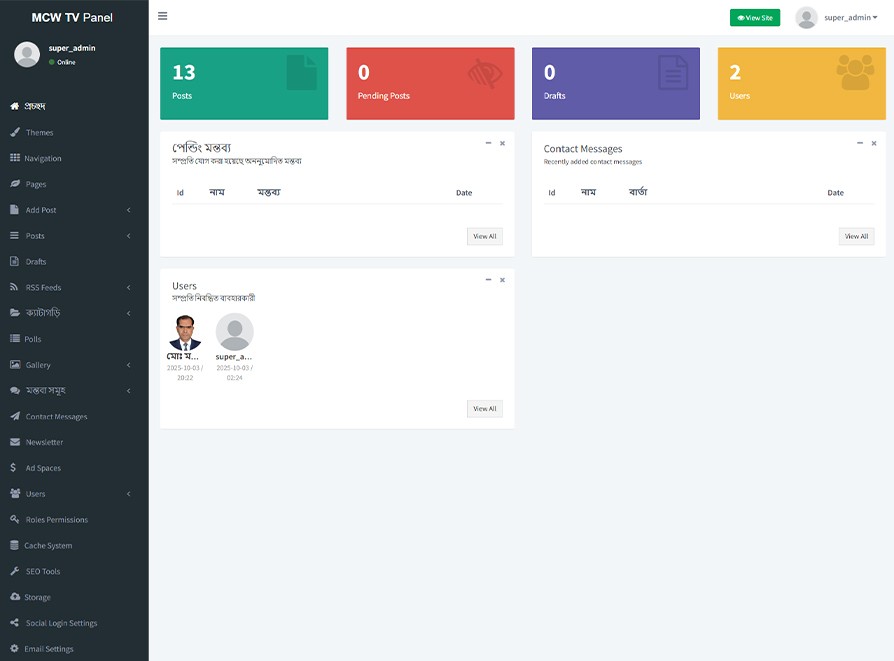
Task: Close the Pending Comments panel
Action: tap(502, 143)
